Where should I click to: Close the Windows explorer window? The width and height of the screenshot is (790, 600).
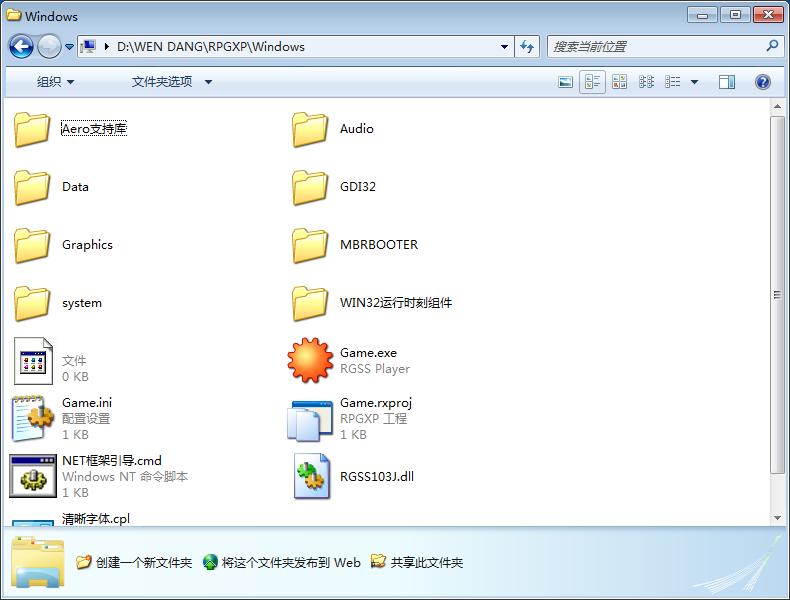[768, 15]
